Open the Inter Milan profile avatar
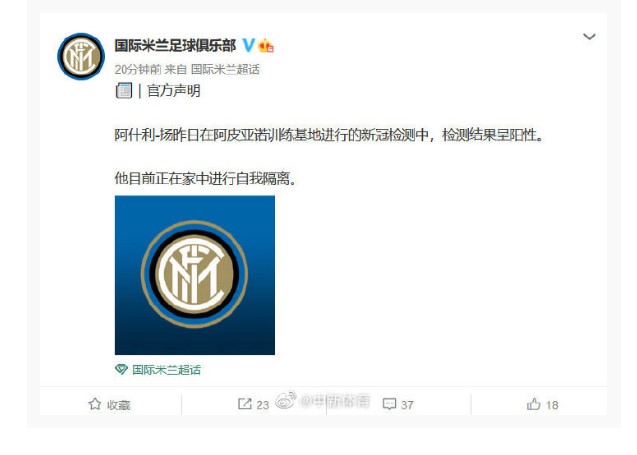 (81, 56)
